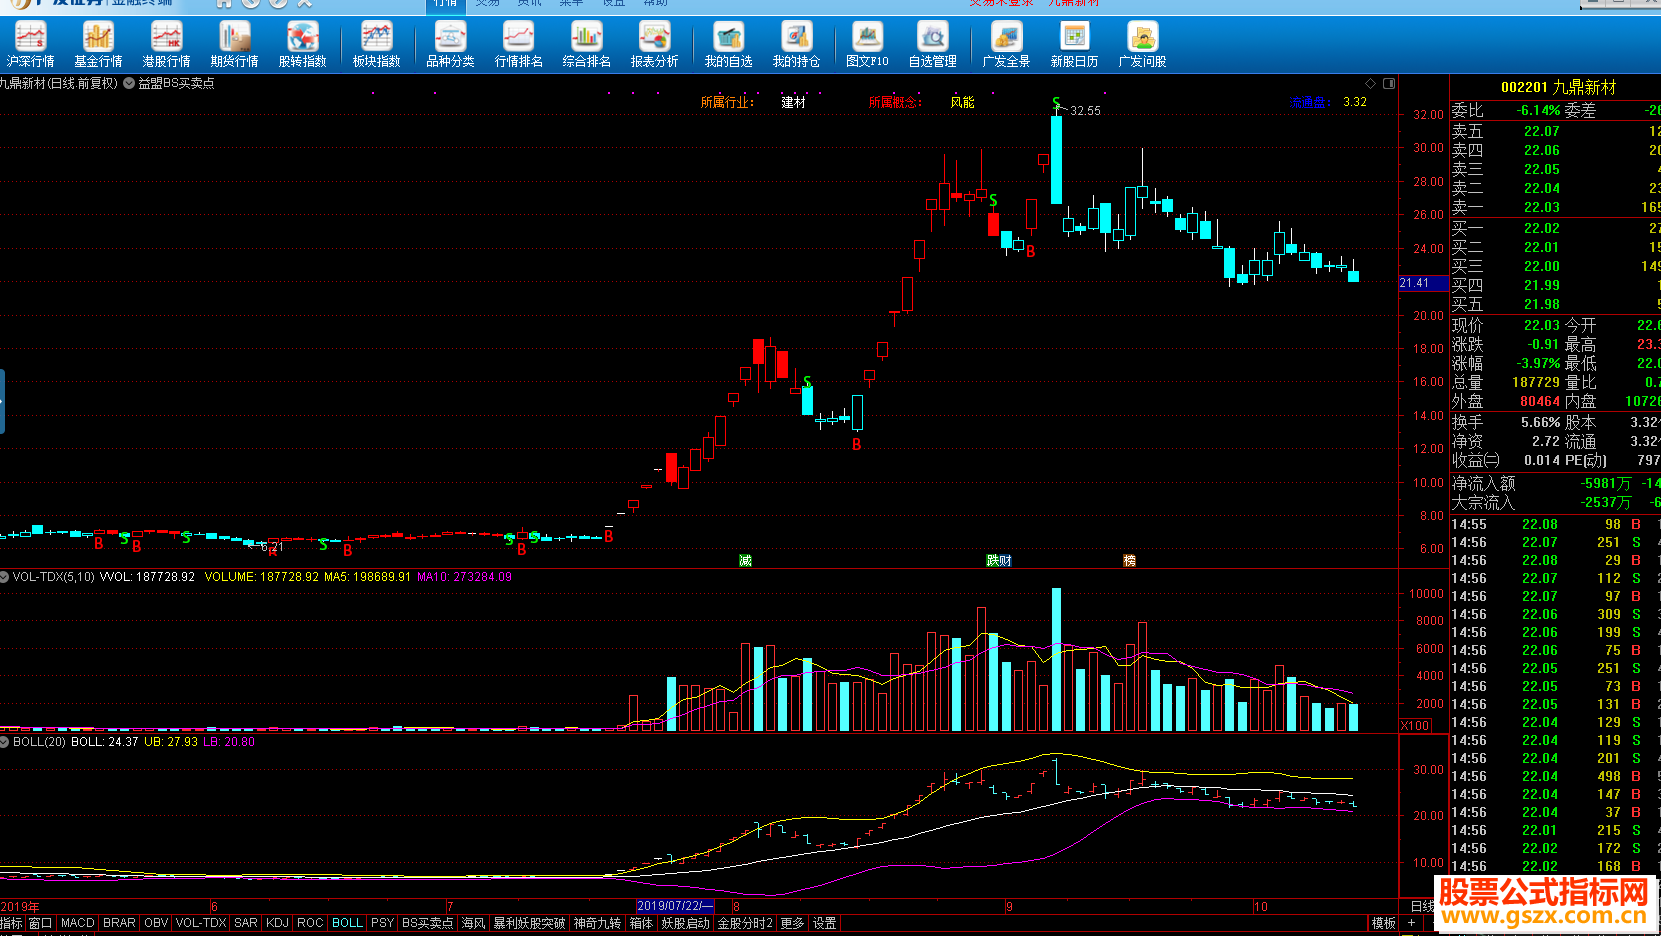Open 图文F10 company info
This screenshot has height=936, width=1661.
867,45
